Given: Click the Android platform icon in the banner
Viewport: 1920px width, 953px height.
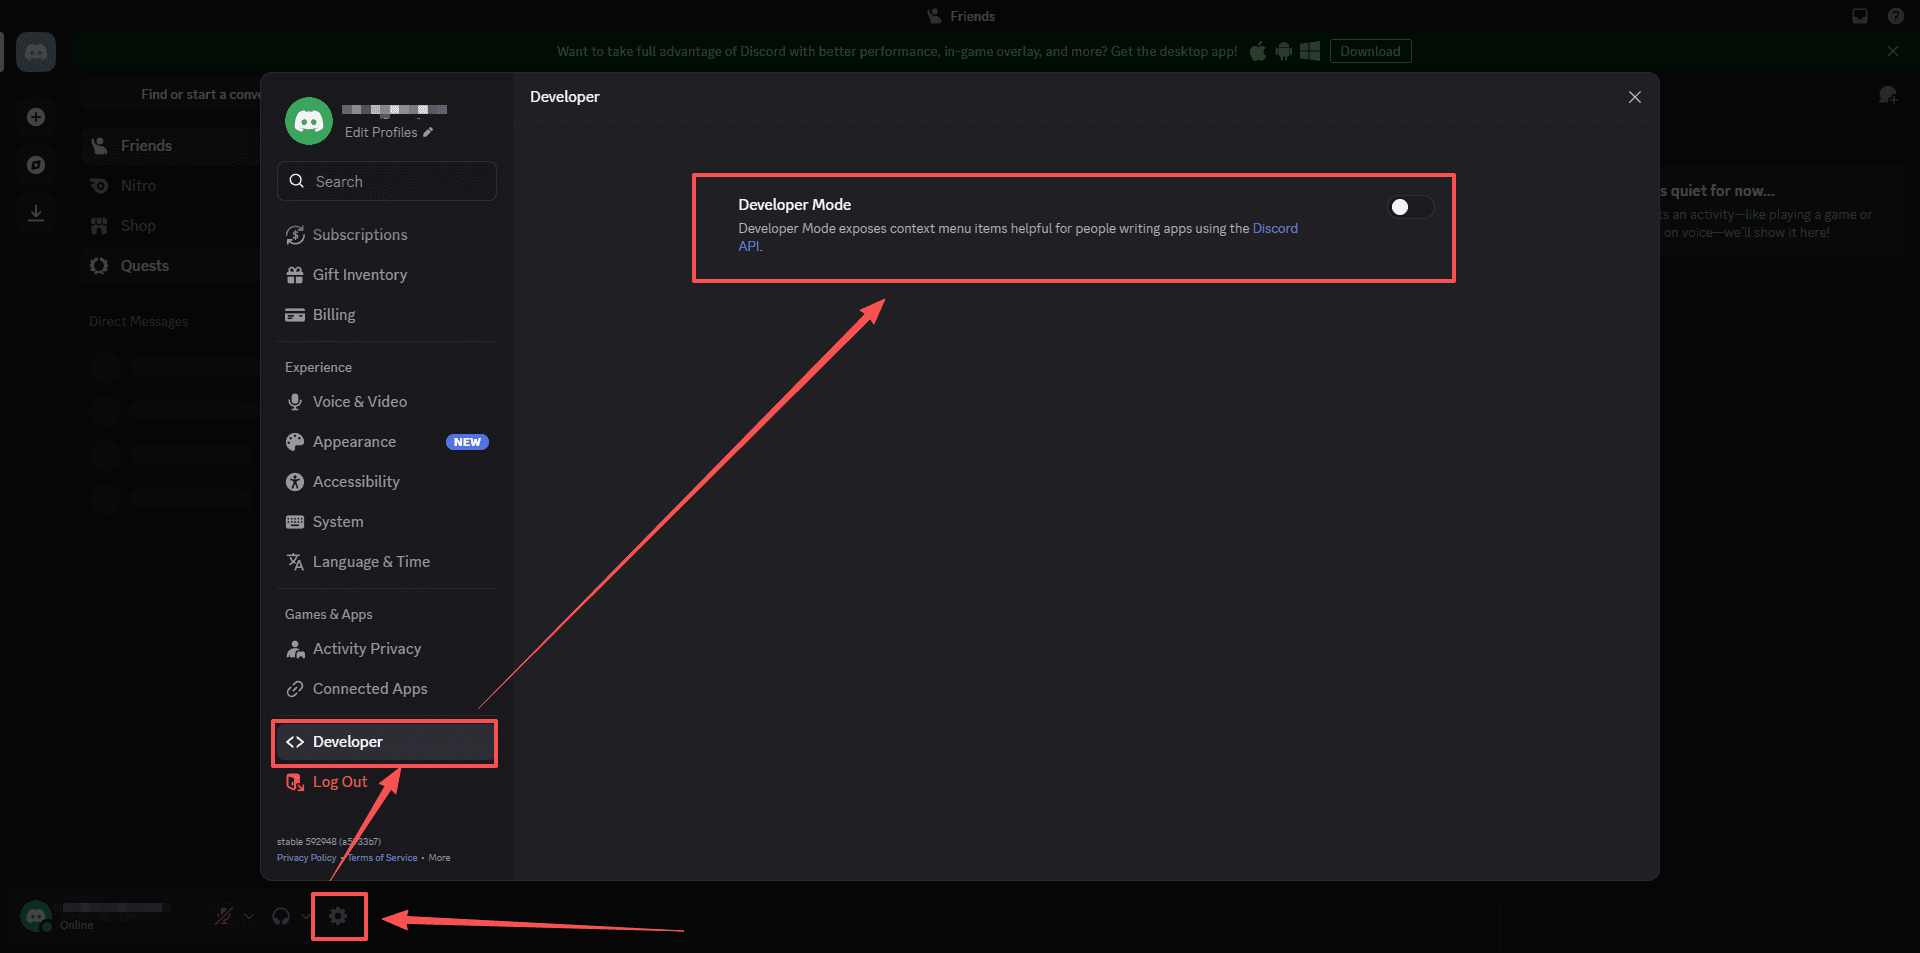Looking at the screenshot, I should 1284,51.
